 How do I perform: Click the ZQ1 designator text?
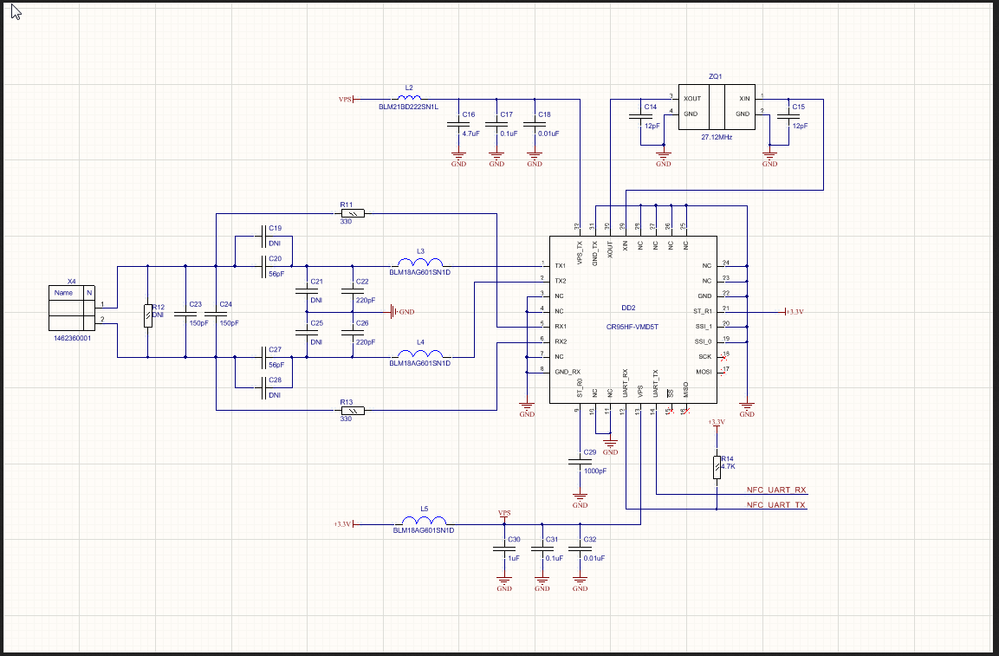pyautogui.click(x=715, y=77)
